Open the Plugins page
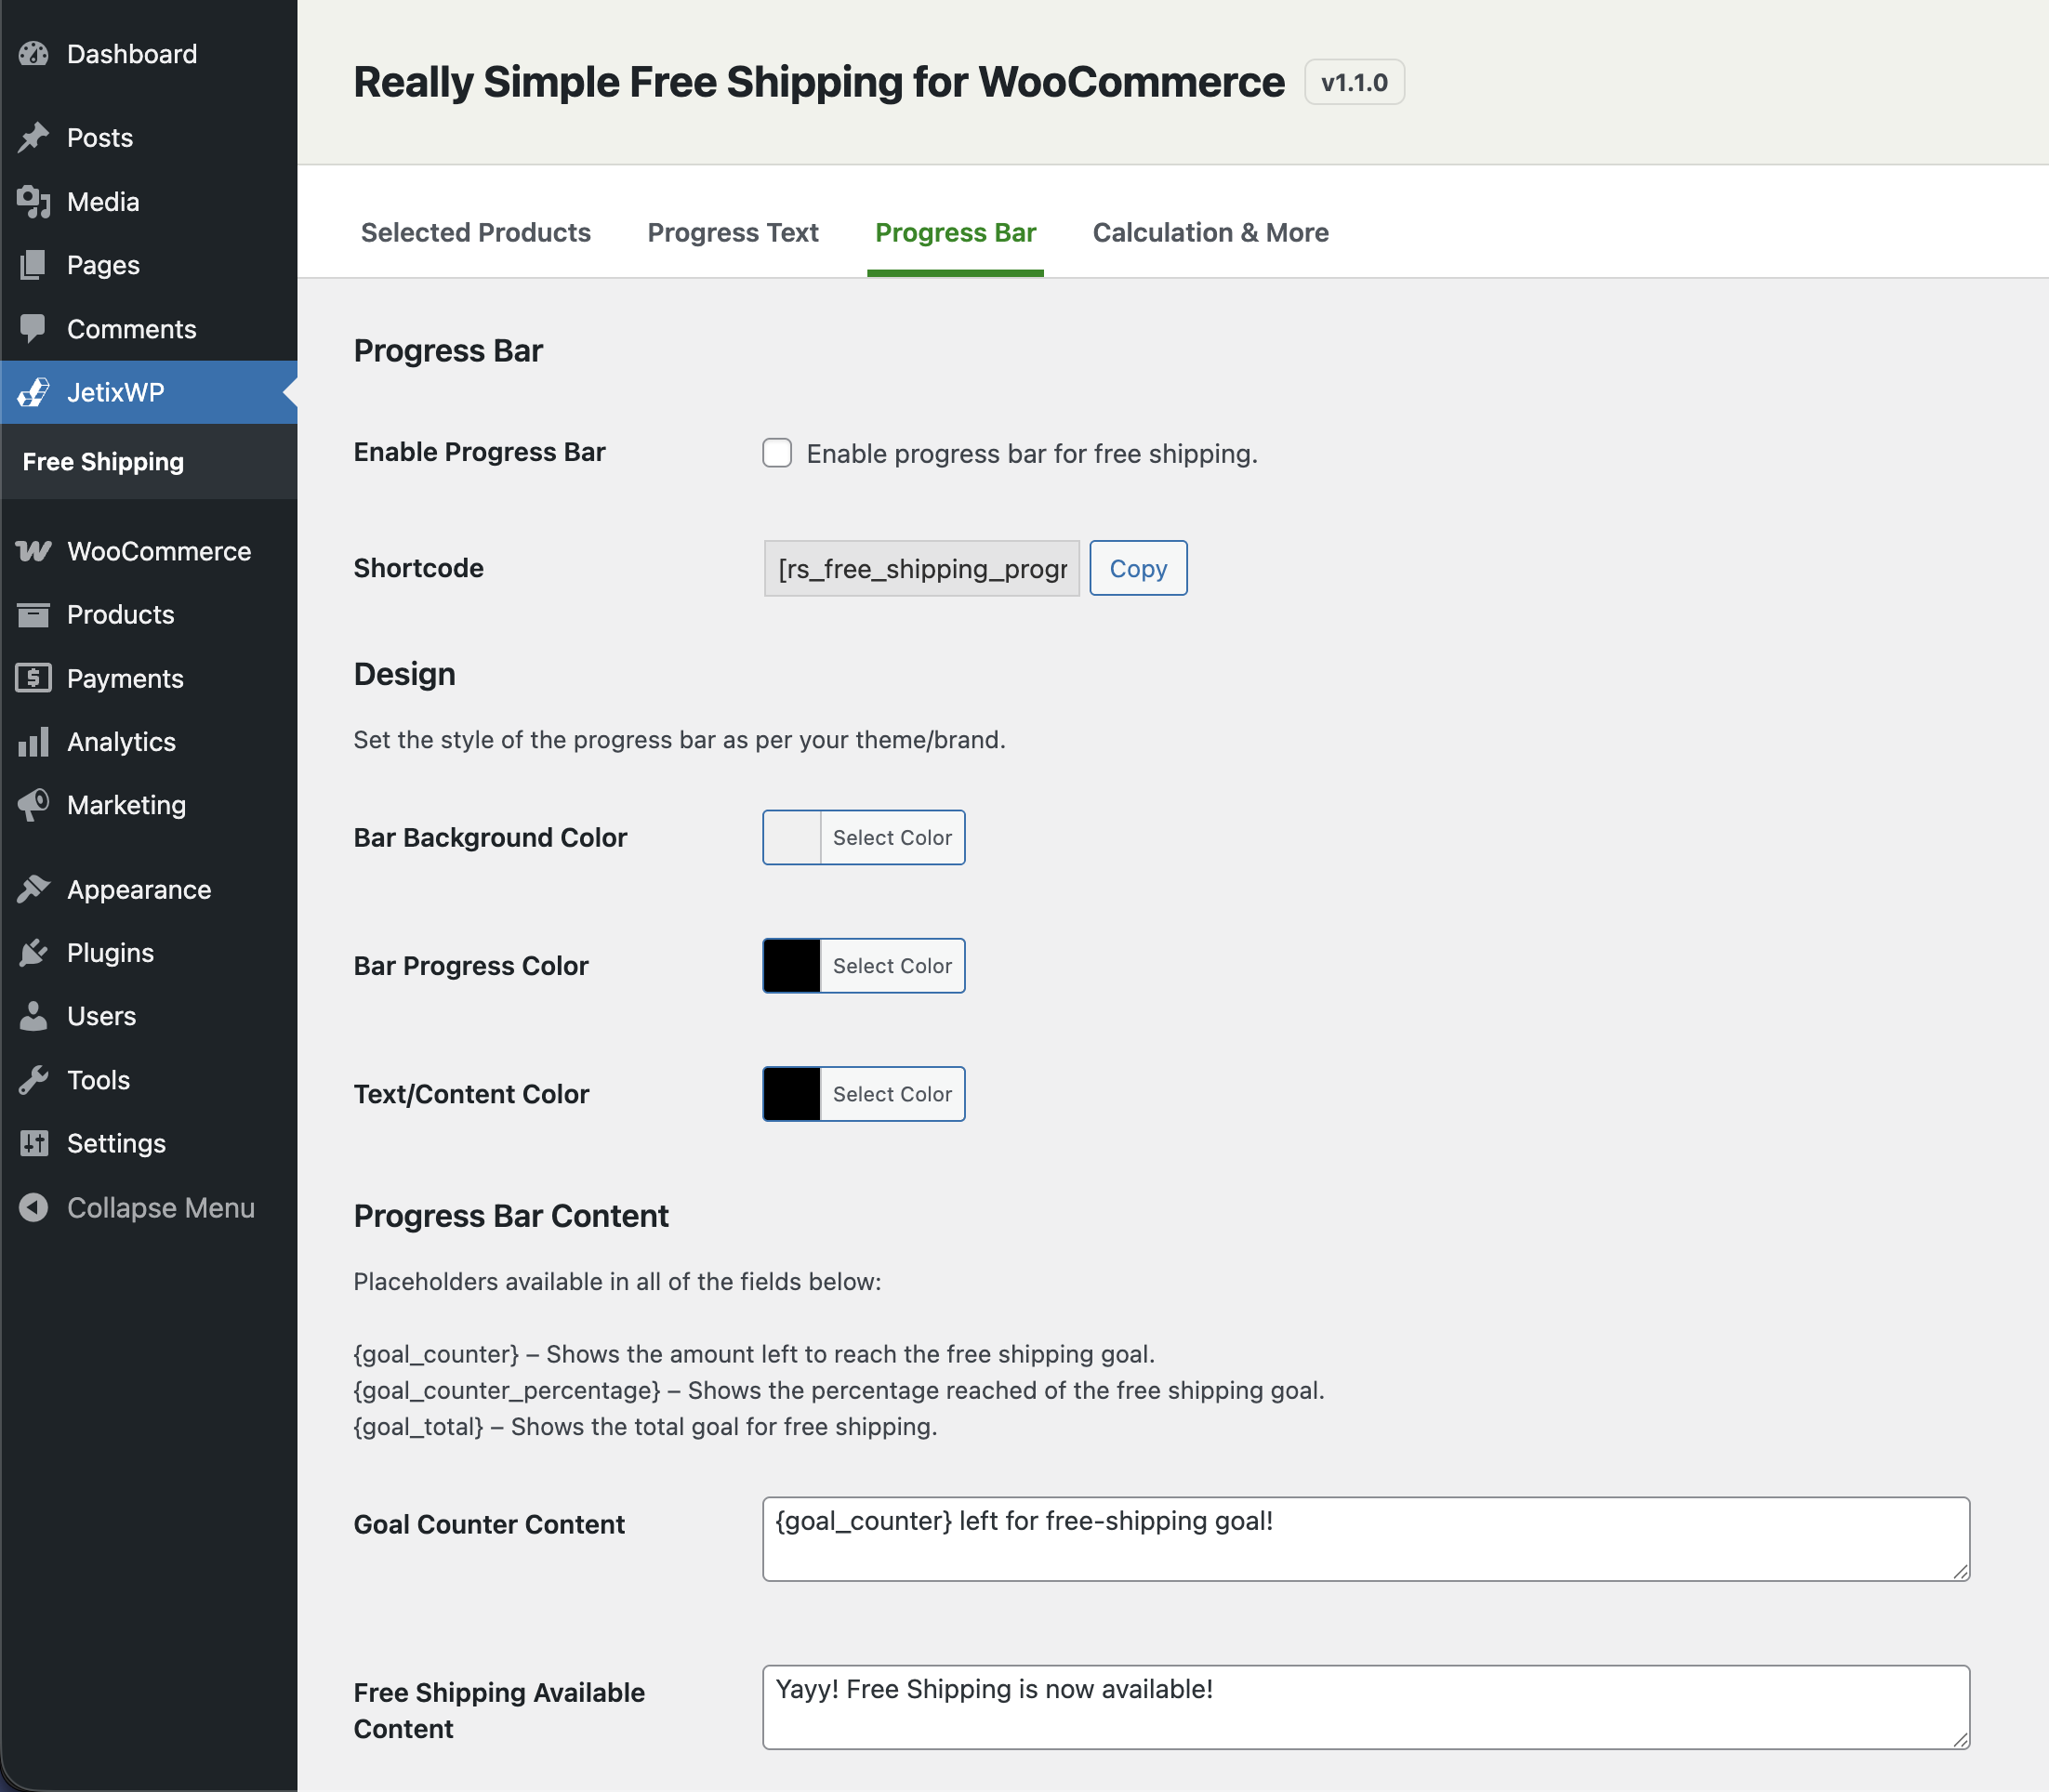 point(110,952)
